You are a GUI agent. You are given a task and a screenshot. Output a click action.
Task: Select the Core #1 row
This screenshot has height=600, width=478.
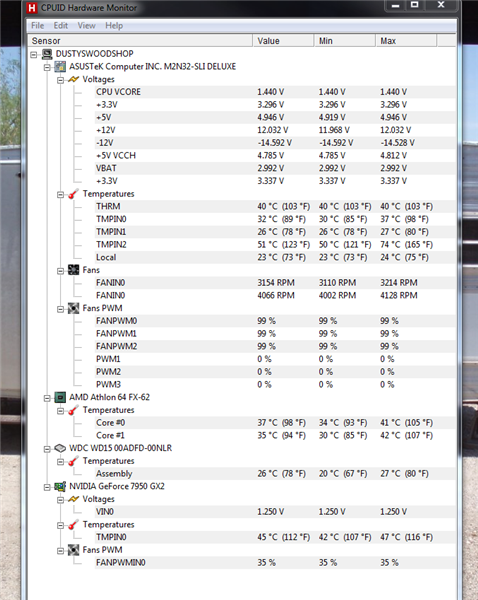[x=275, y=435]
